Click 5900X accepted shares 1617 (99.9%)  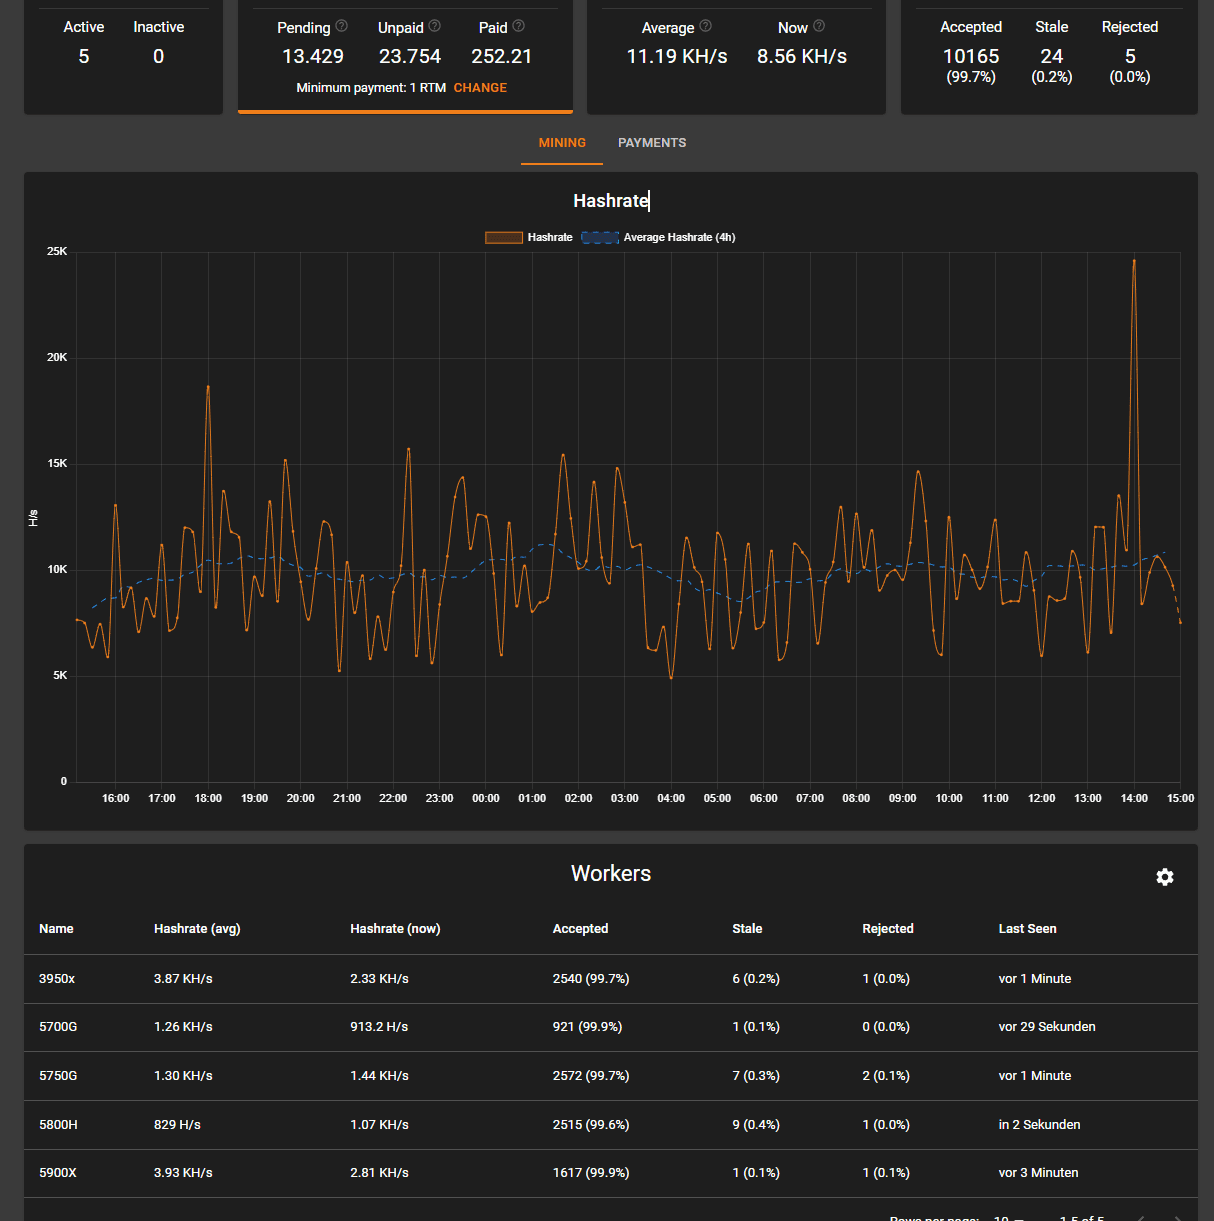point(591,1173)
